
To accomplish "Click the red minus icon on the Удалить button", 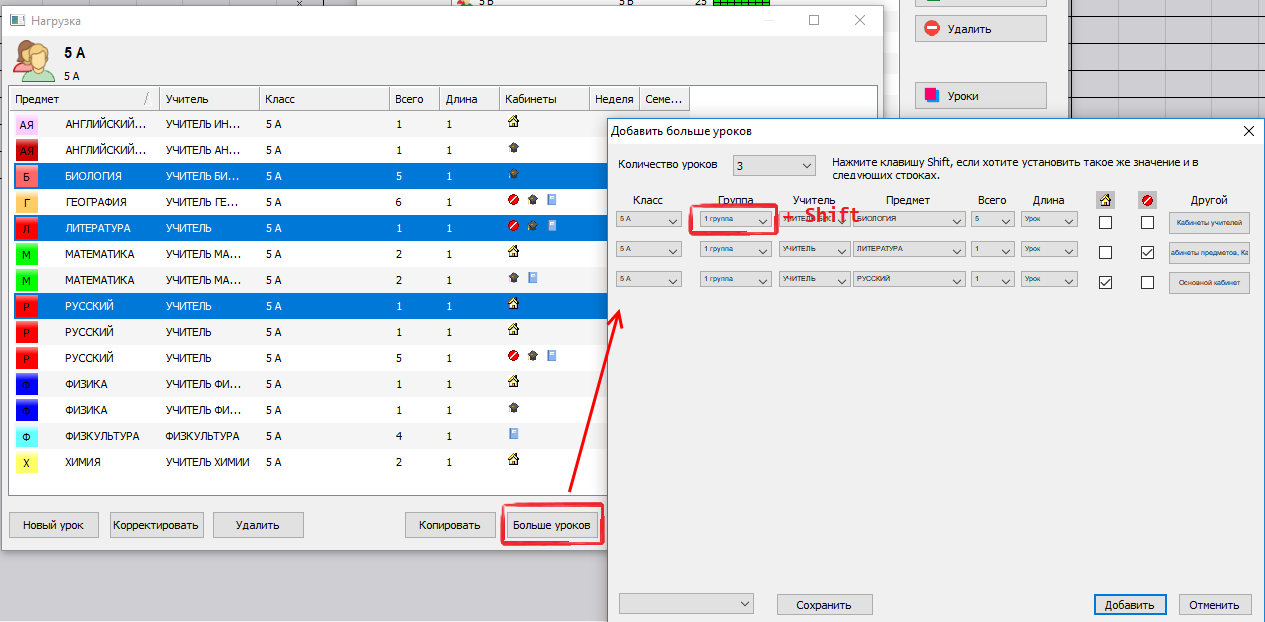I will [932, 29].
